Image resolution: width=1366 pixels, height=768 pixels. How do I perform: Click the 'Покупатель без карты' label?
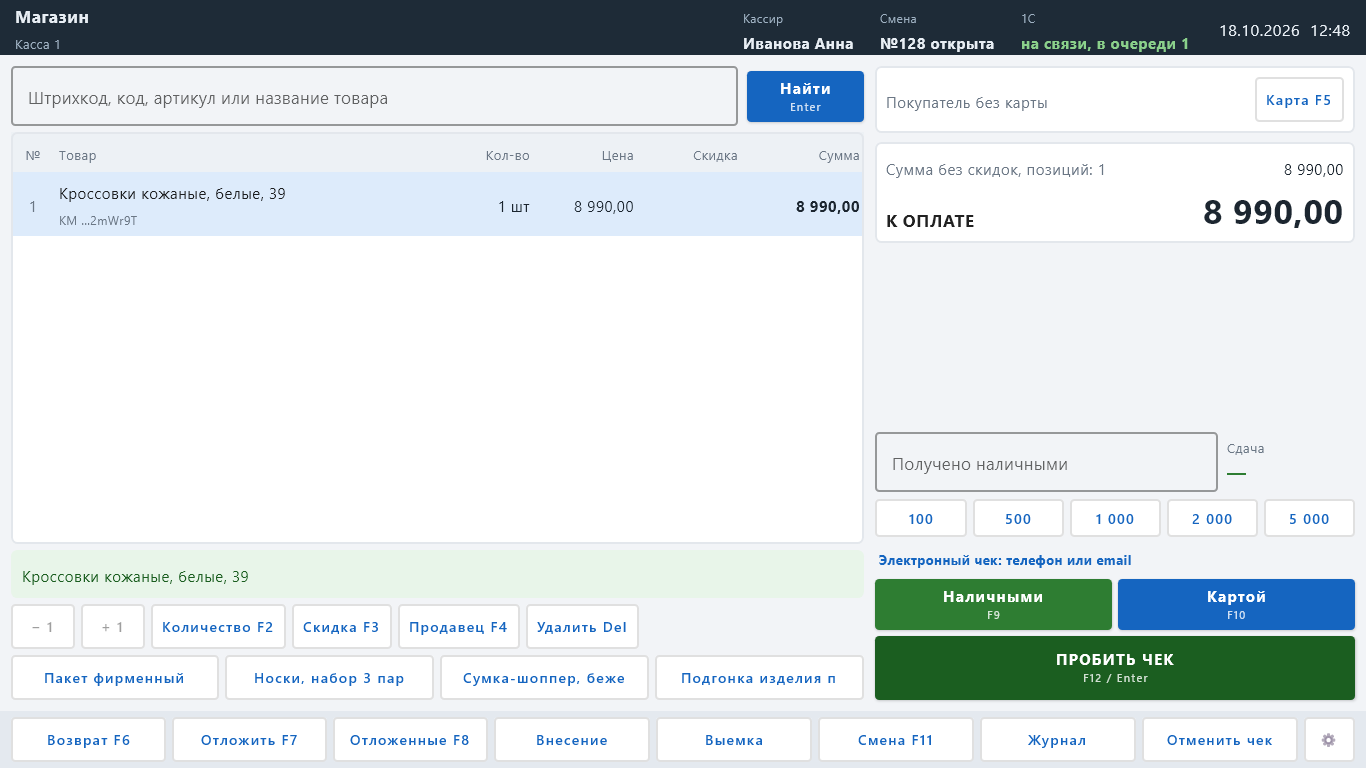click(967, 103)
